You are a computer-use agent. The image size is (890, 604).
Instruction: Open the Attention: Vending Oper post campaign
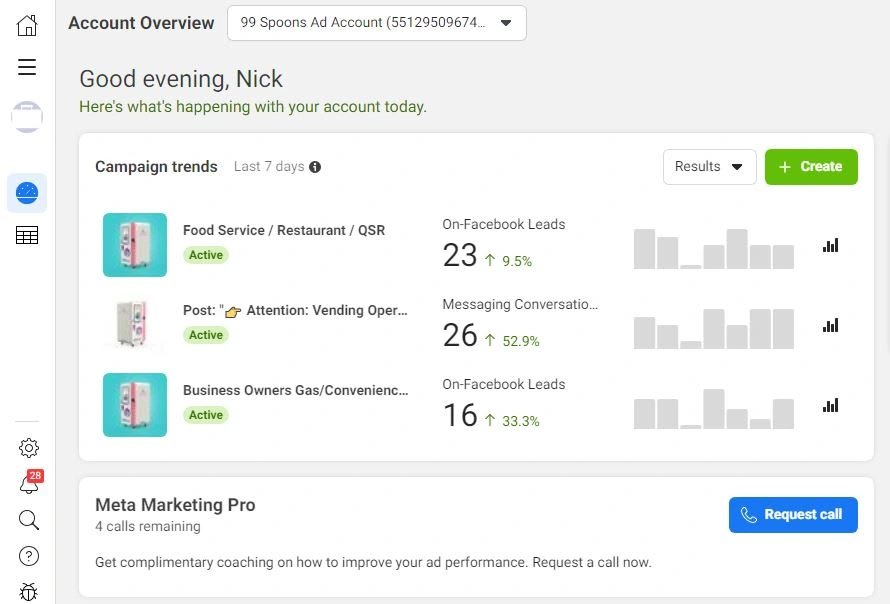click(295, 311)
